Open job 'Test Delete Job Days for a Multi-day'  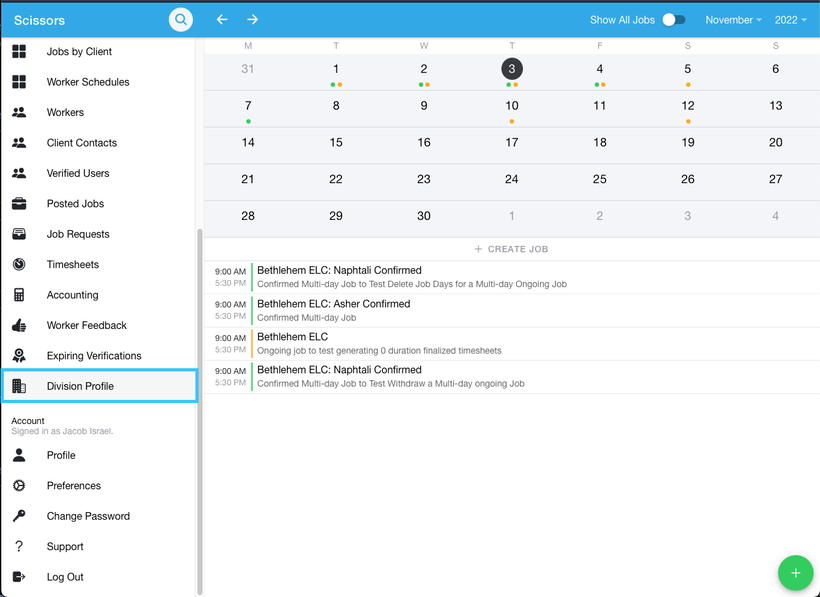(x=511, y=277)
